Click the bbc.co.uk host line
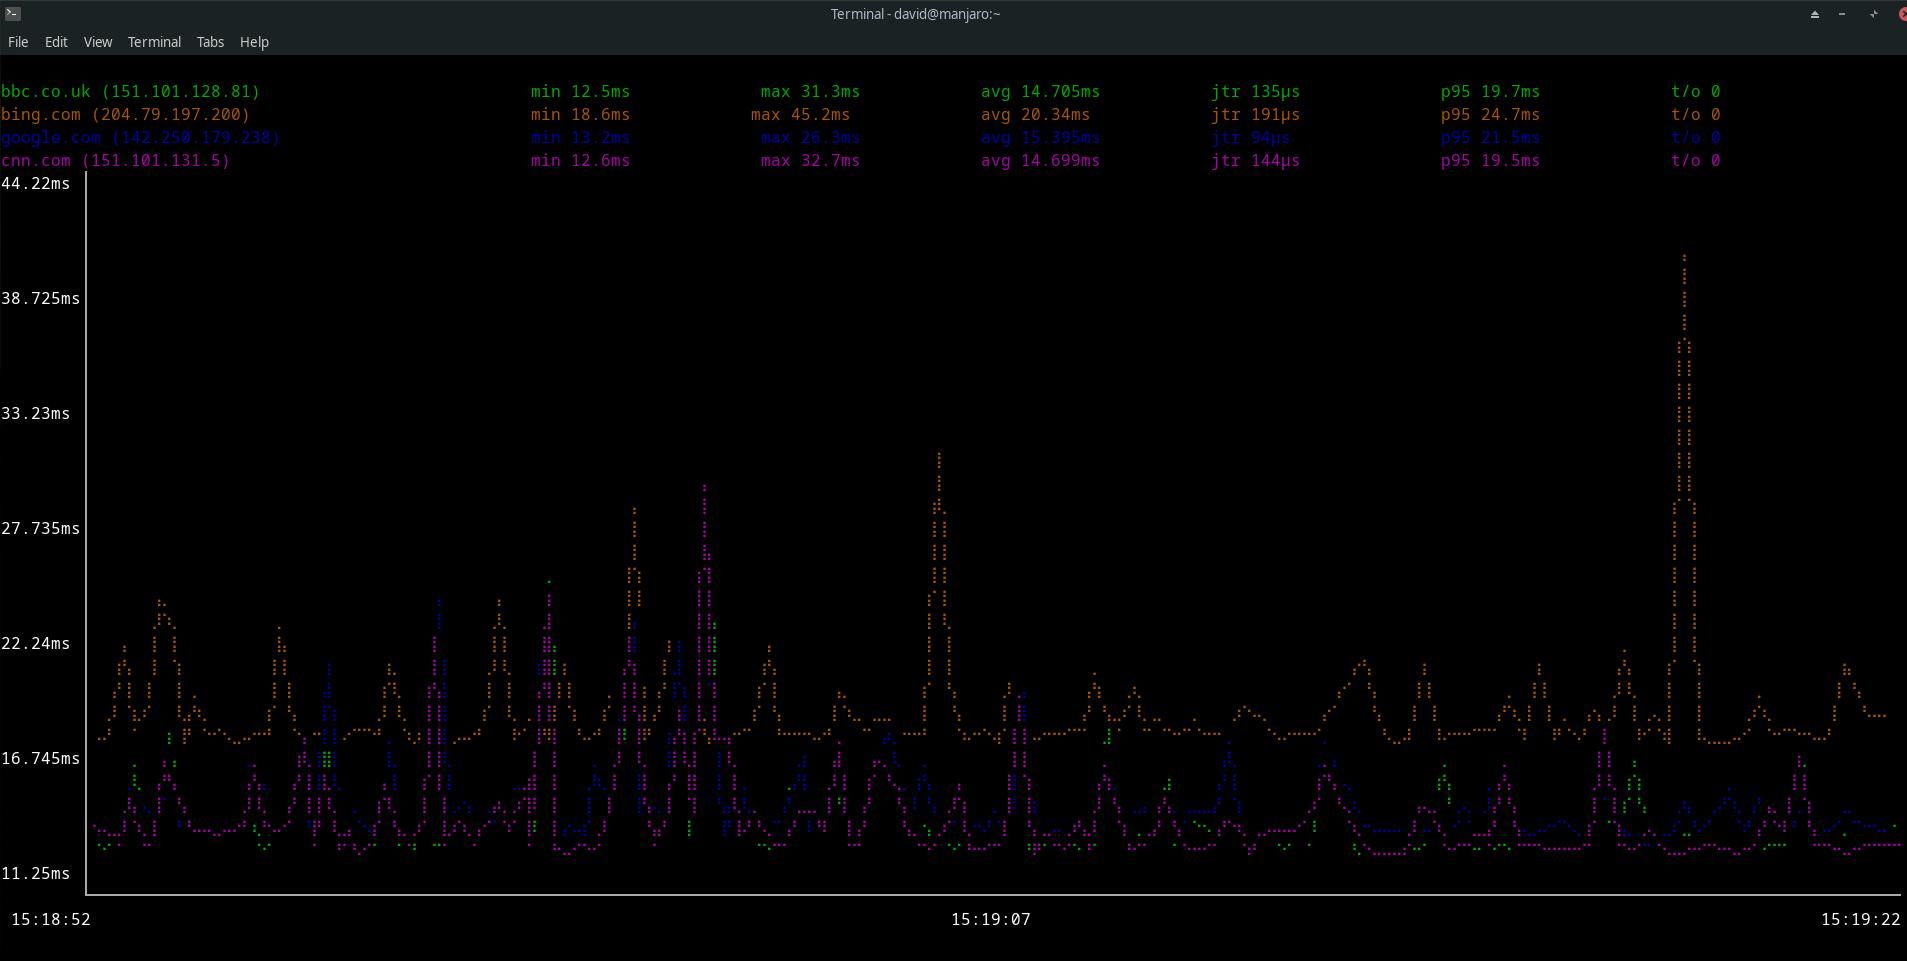Screen dimensions: 1907x961 click(130, 91)
